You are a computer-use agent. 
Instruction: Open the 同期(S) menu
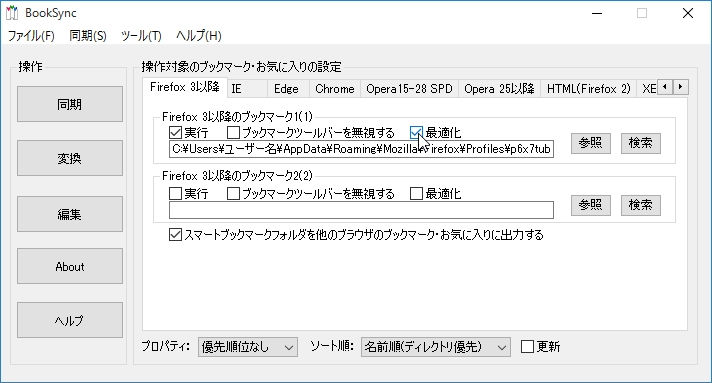pos(88,36)
